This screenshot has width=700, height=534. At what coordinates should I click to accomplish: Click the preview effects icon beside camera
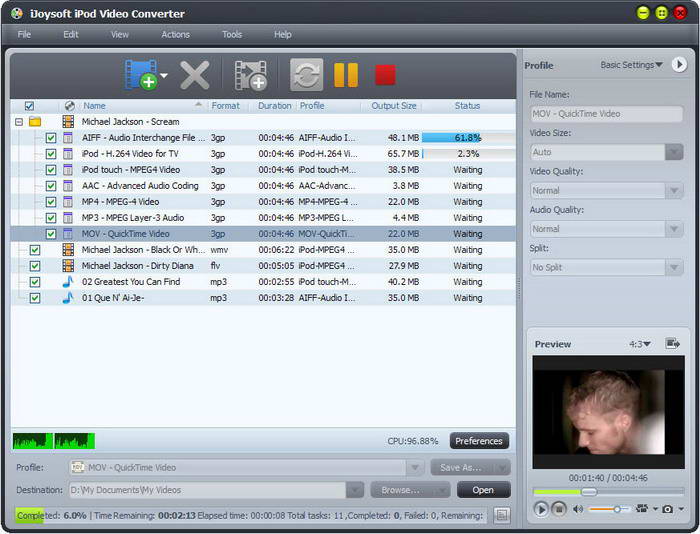pyautogui.click(x=642, y=509)
